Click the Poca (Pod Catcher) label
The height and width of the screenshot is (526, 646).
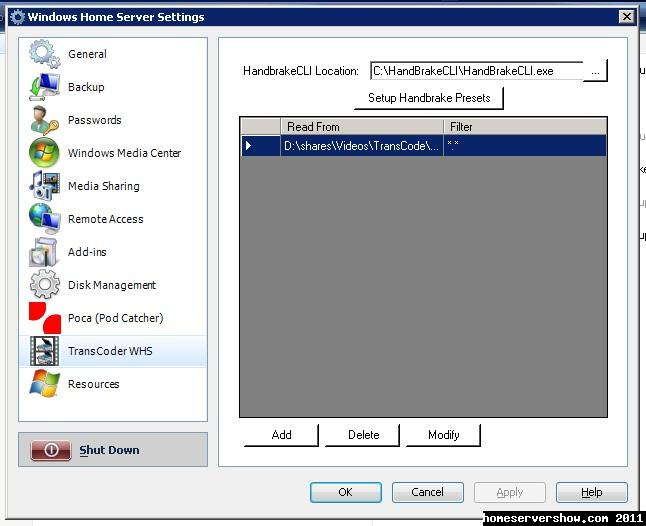(x=116, y=318)
